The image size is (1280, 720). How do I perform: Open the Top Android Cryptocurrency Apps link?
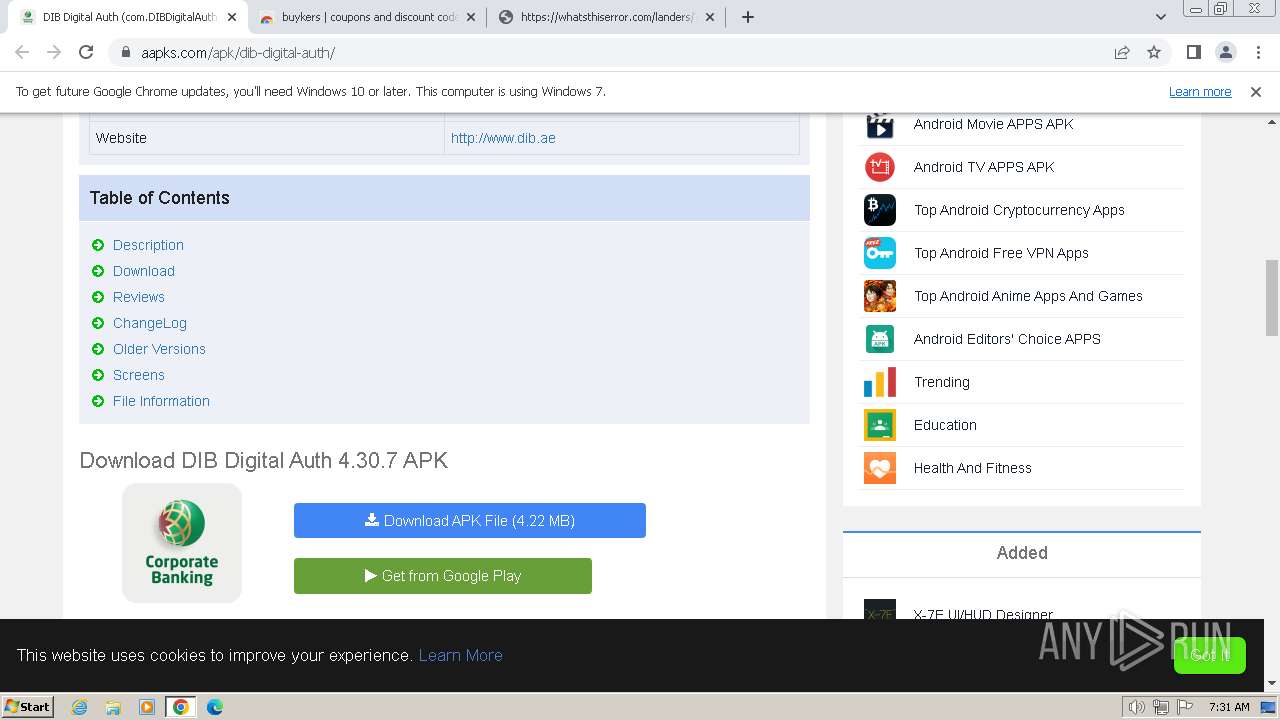[1019, 210]
